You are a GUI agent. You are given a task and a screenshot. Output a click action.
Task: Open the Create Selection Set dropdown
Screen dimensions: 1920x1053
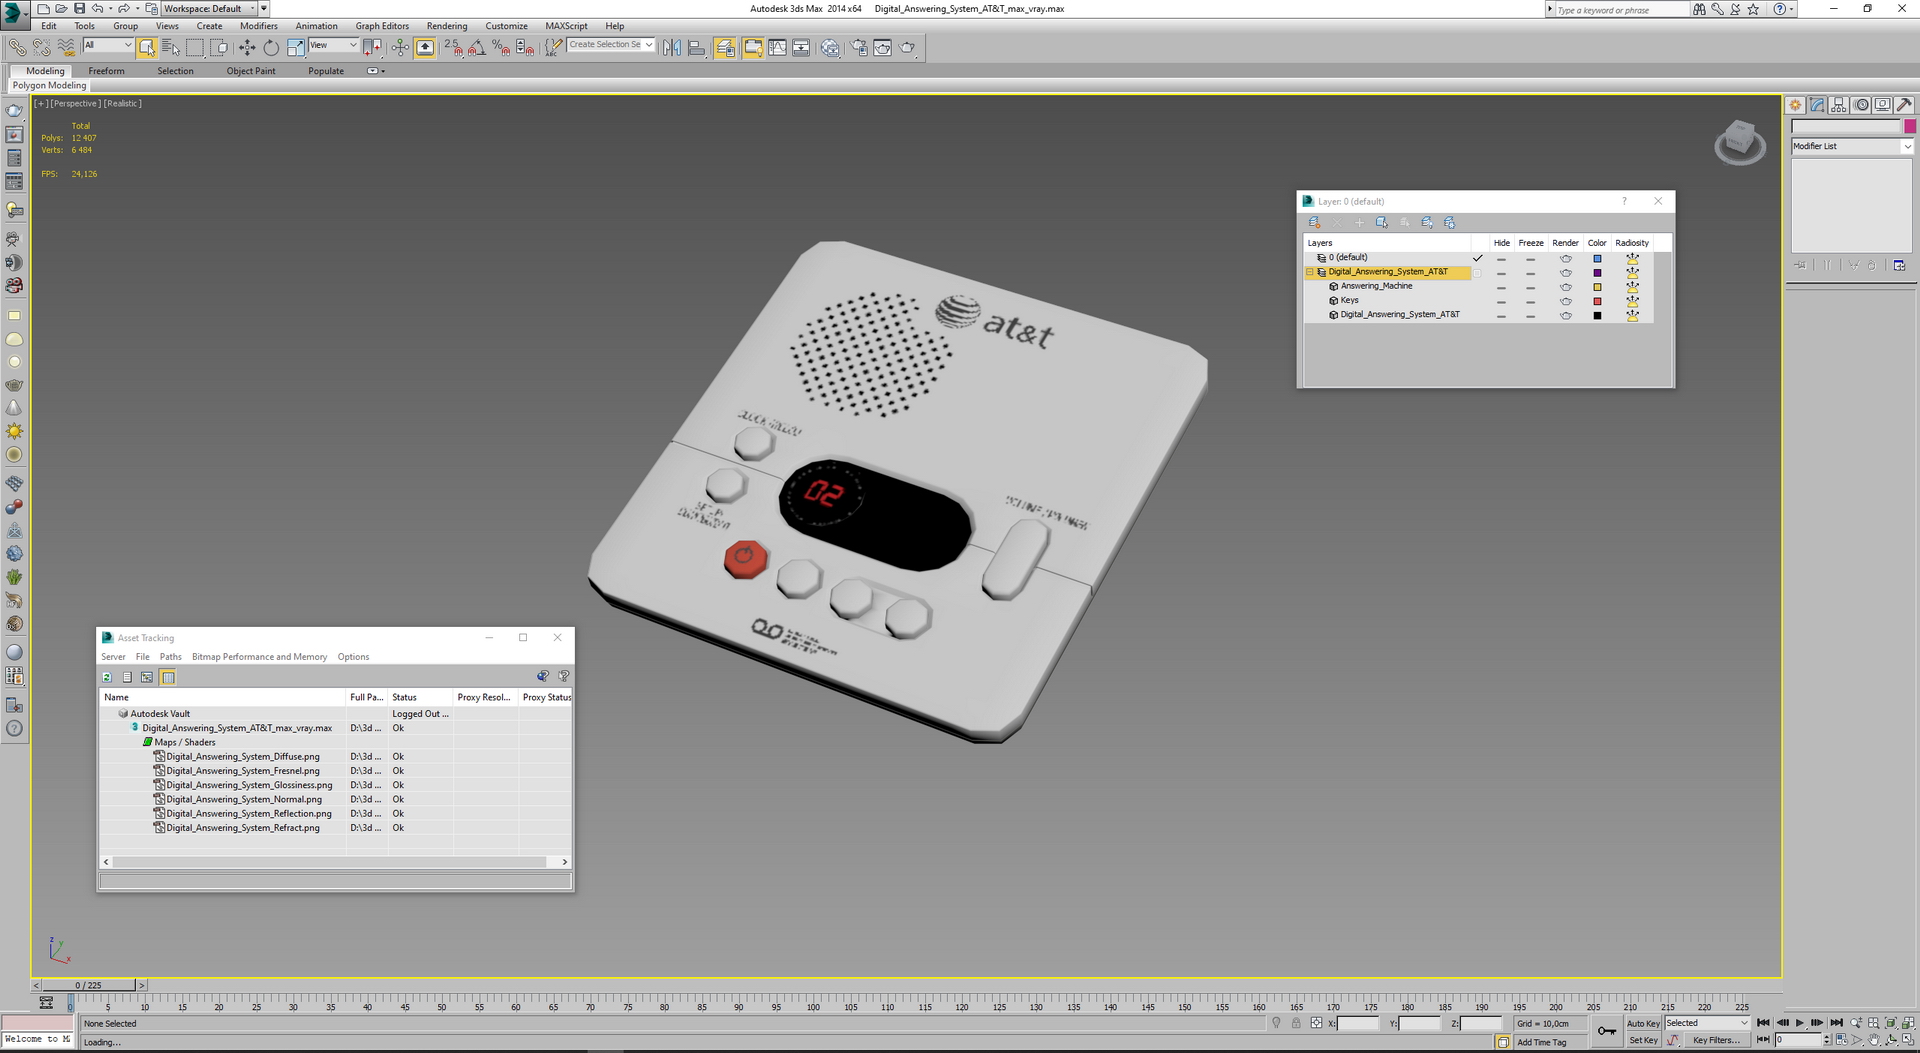pos(611,45)
